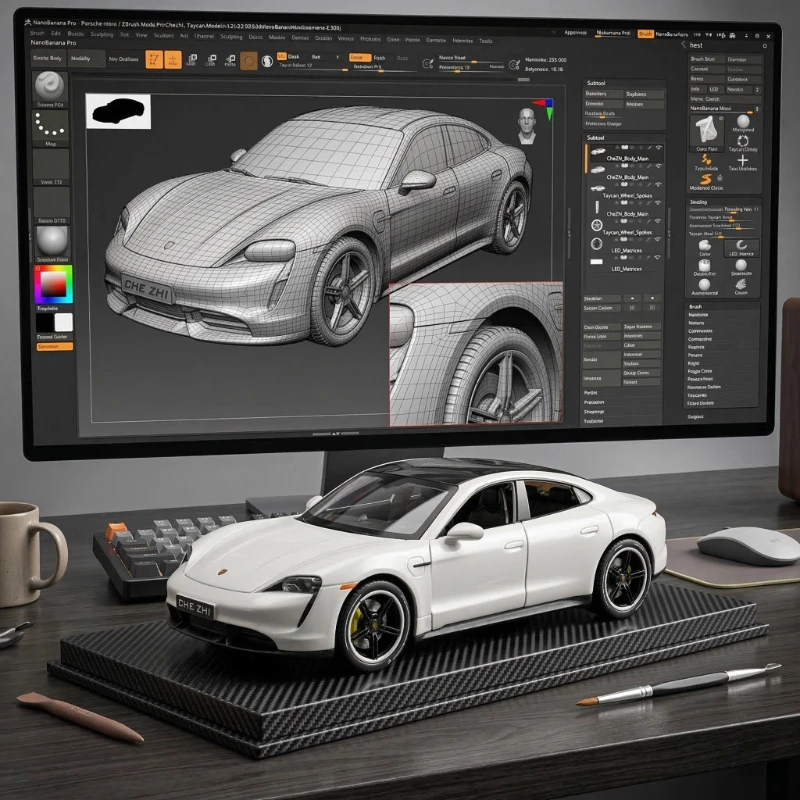The height and width of the screenshot is (800, 800).
Task: Collapse the Subtool header above the mesh list
Action: coord(595,138)
